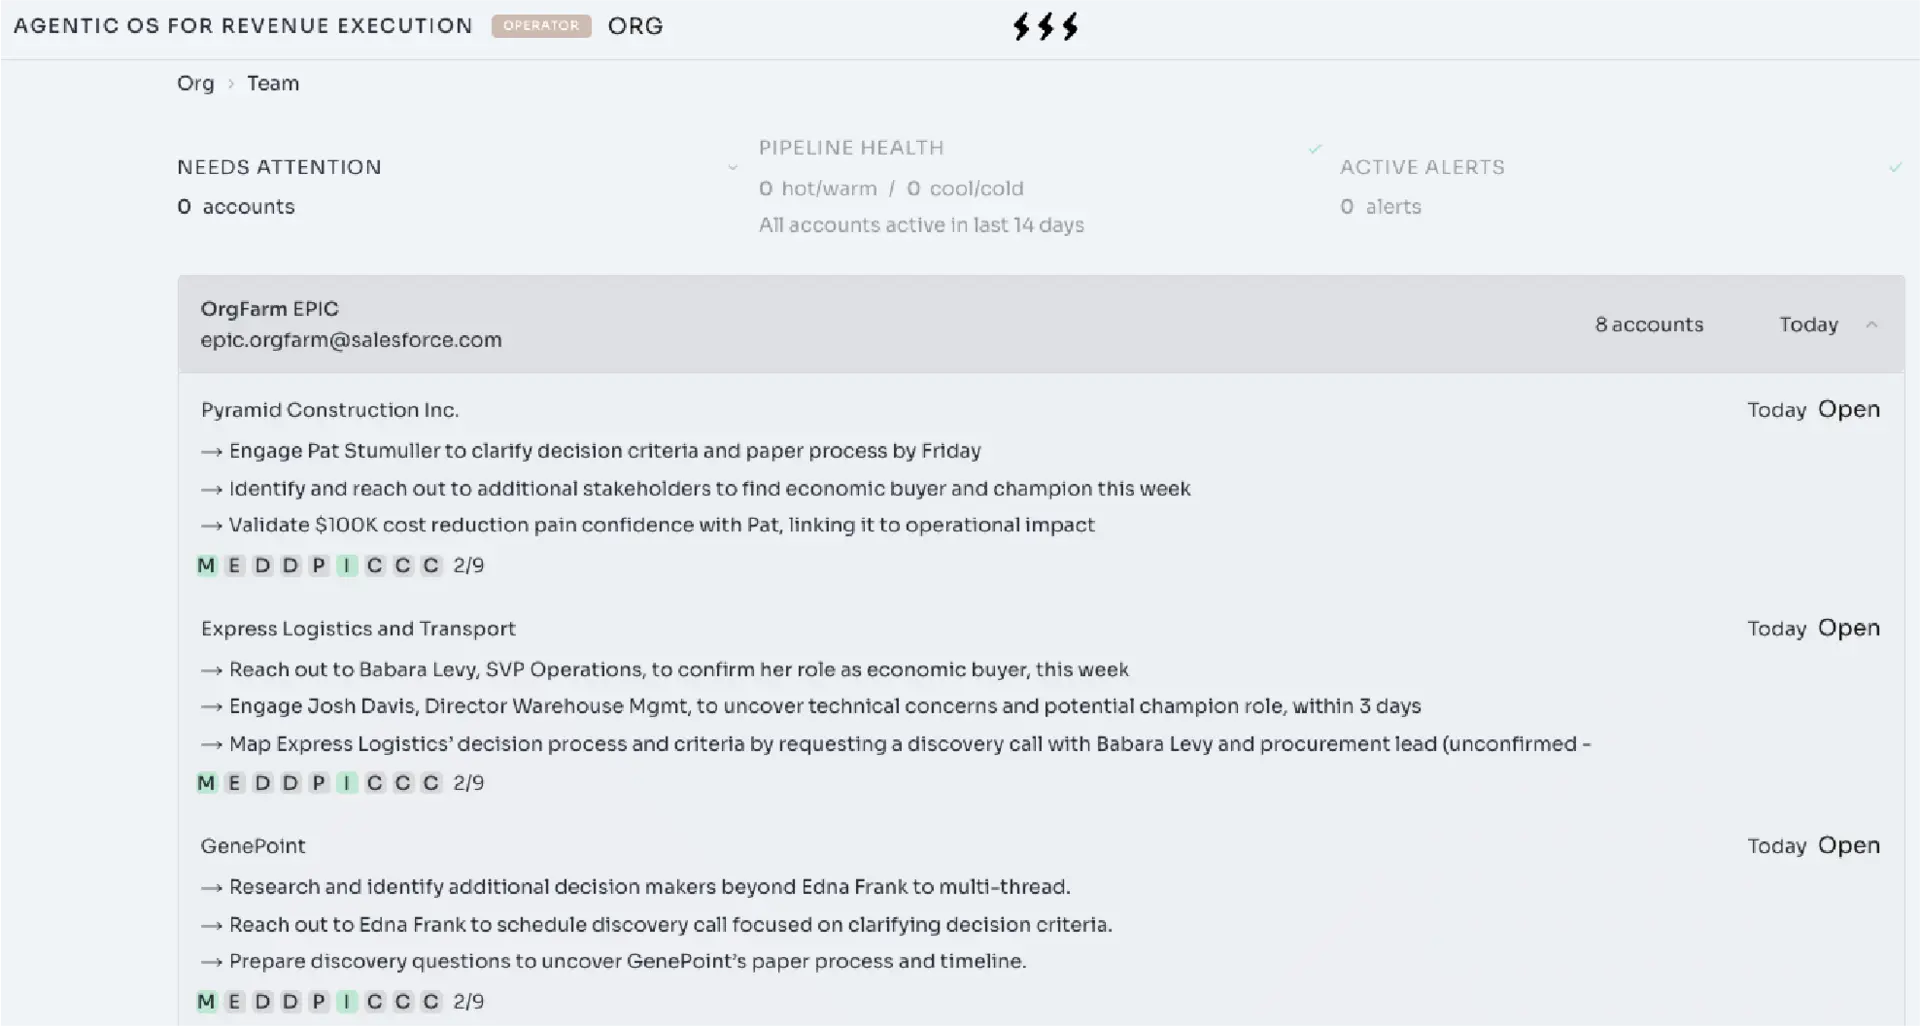
Task: Select Team breadcrumb item
Action: [273, 83]
